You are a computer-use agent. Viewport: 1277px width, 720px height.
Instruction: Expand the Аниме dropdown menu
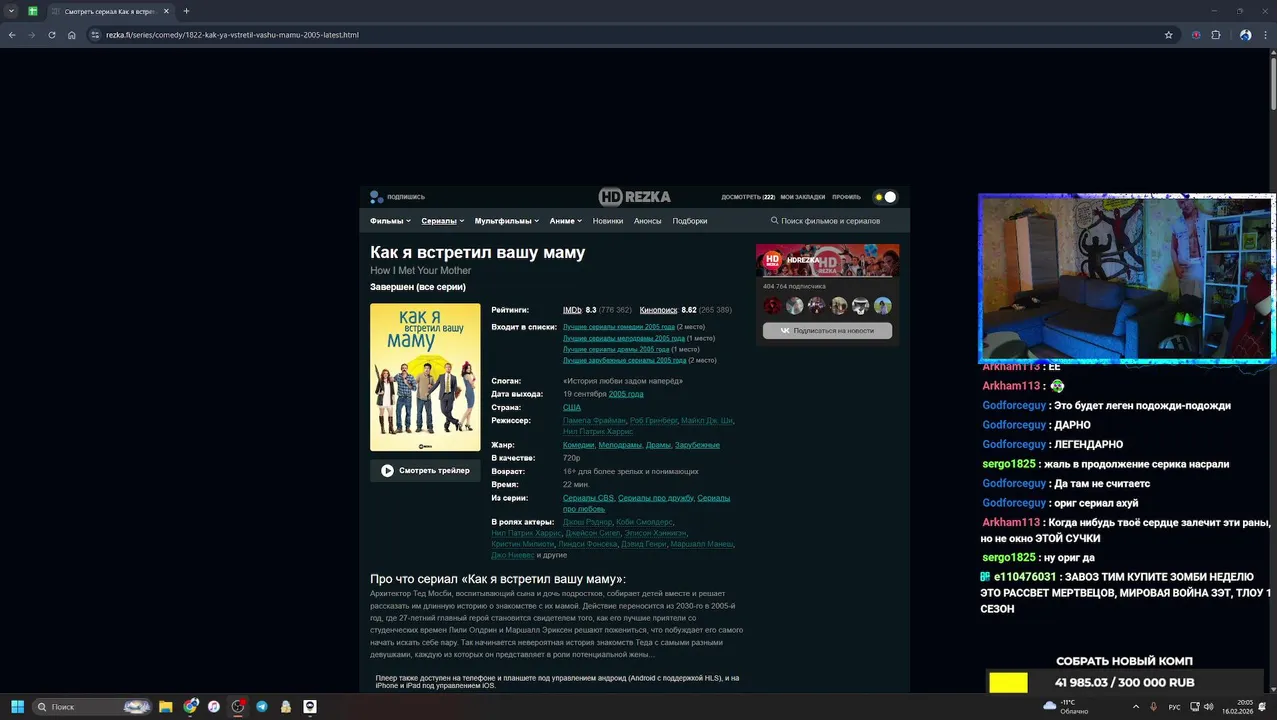click(565, 221)
